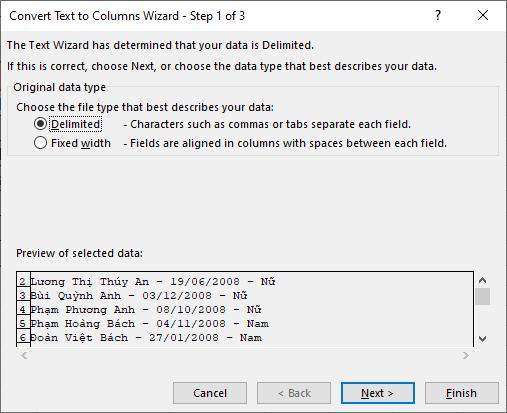Select preview row 6 Đoàn Việt Bách

pyautogui.click(x=146, y=338)
